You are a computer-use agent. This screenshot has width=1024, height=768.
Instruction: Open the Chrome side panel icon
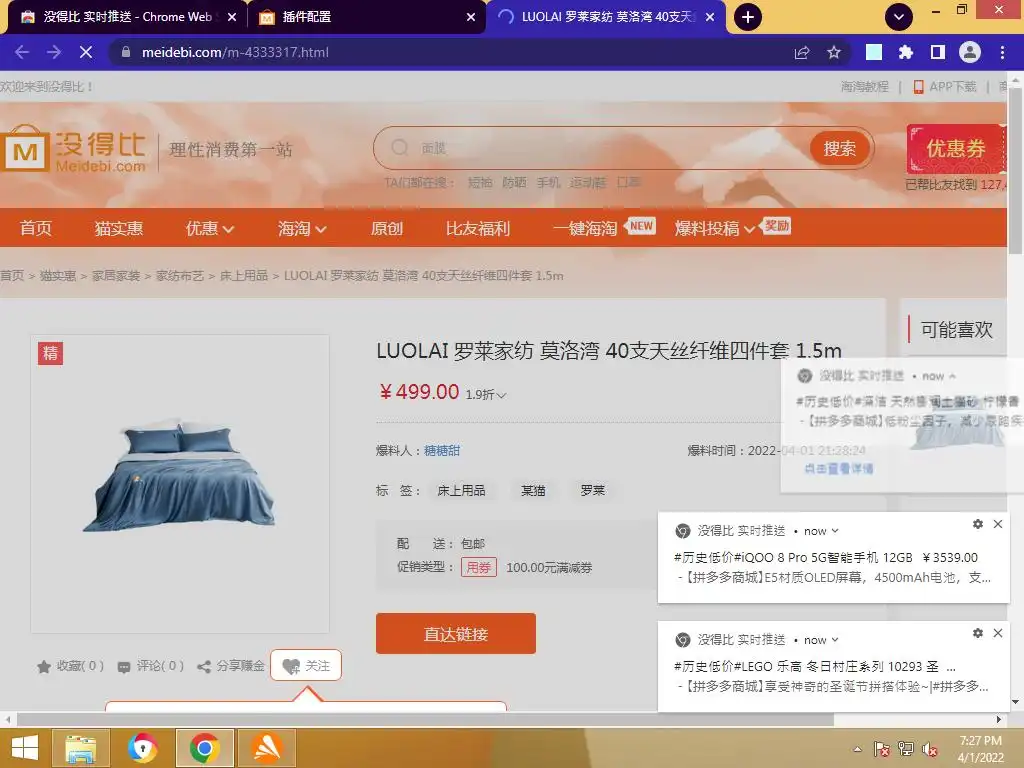point(938,52)
